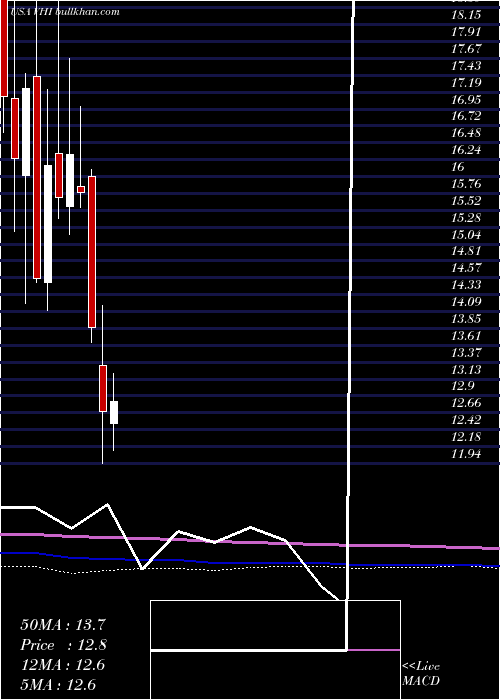Click the 17.91 price axis label
Viewport: 500px width, 700px height.
(x=466, y=32)
